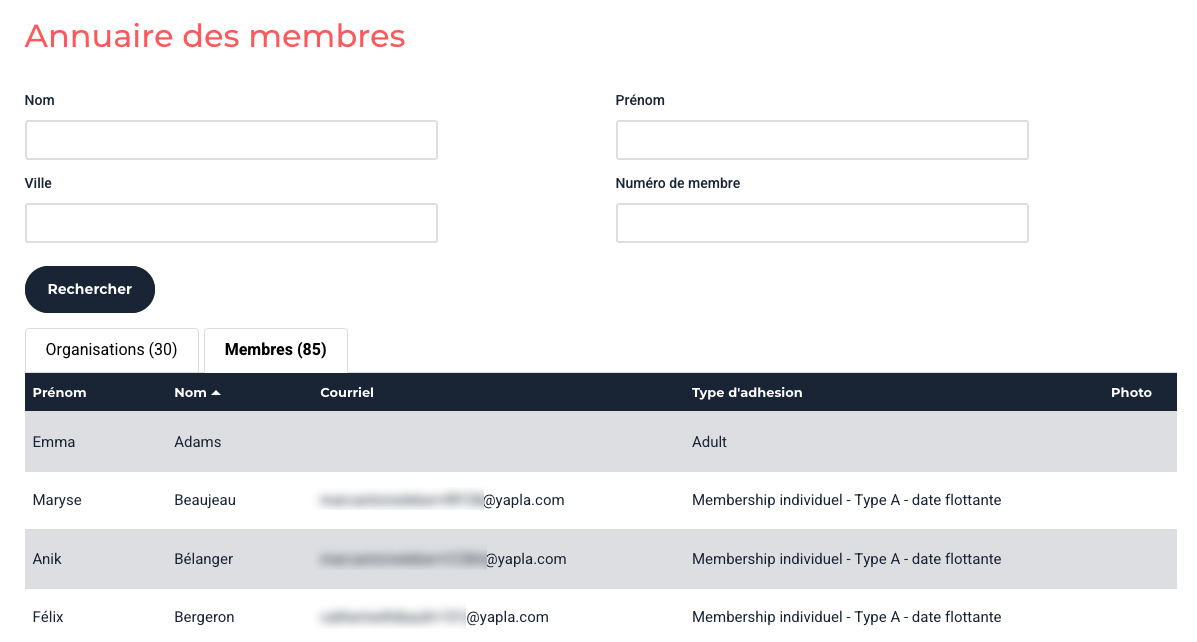1197x642 pixels.
Task: Click the first name Maryse in table
Action: click(57, 500)
